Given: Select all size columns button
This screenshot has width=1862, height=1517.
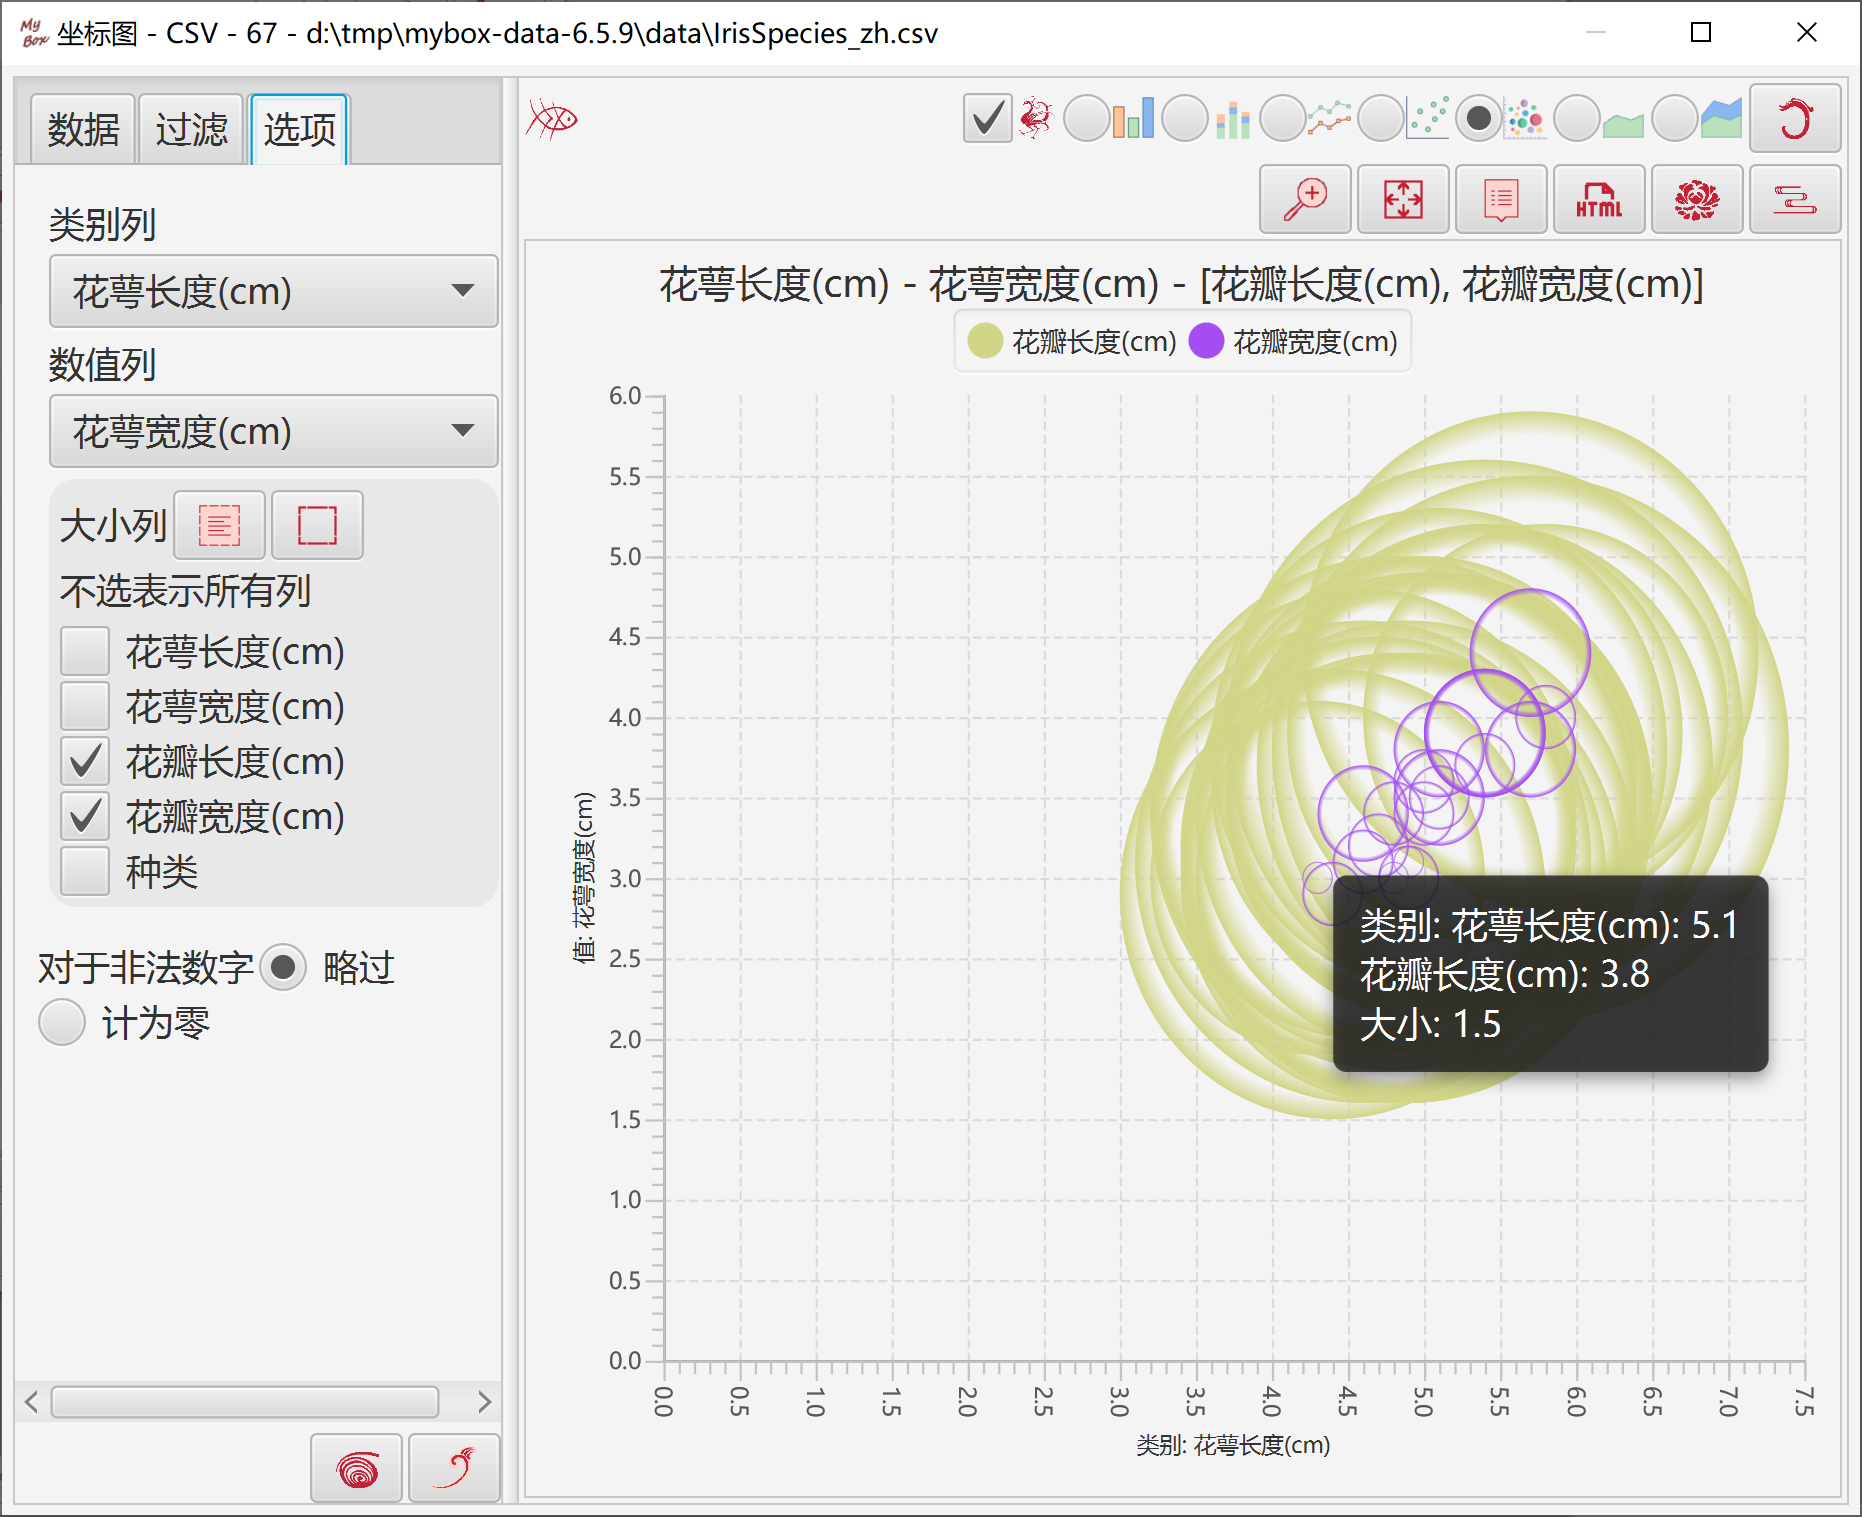Looking at the screenshot, I should click(x=219, y=525).
